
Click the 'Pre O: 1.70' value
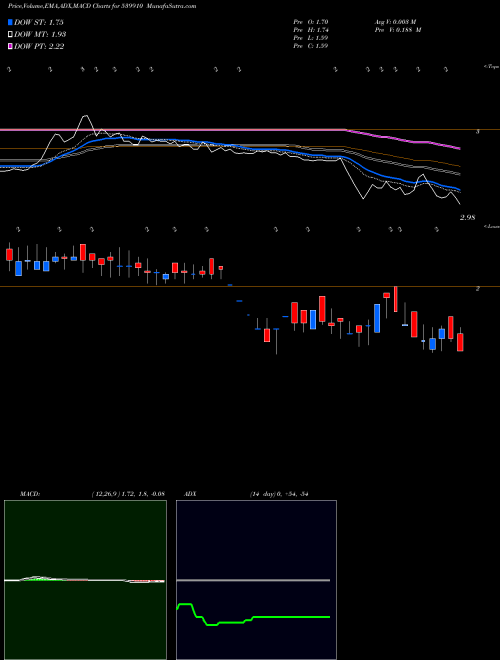[x=311, y=21]
